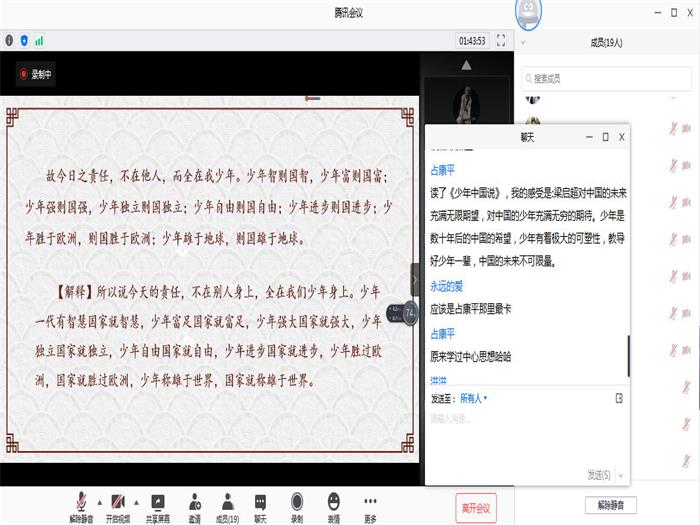Open members list button 成员(19)
Image resolution: width=700 pixels, height=525 pixels.
tap(228, 507)
